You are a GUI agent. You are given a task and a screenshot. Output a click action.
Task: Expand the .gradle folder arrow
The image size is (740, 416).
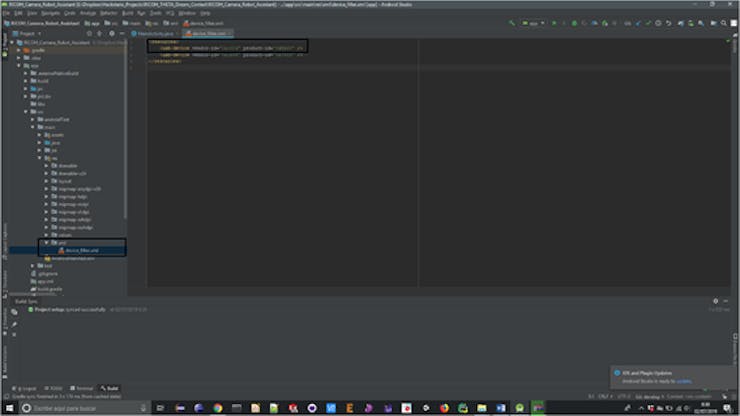[x=19, y=50]
